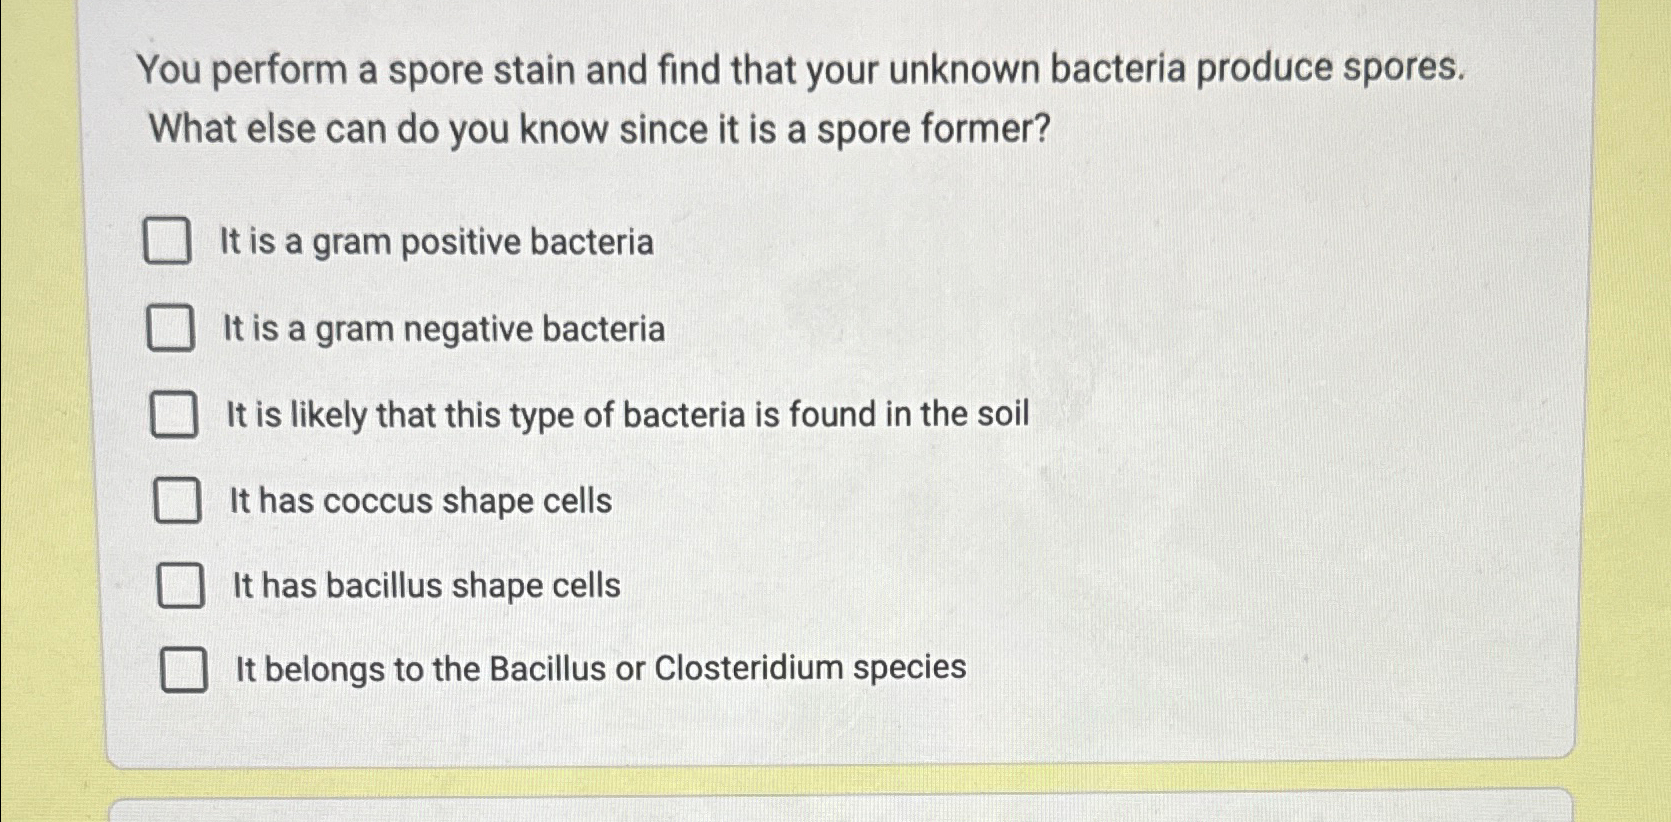The width and height of the screenshot is (1671, 822).
Task: Click the coccus shape cells label
Action: [420, 503]
